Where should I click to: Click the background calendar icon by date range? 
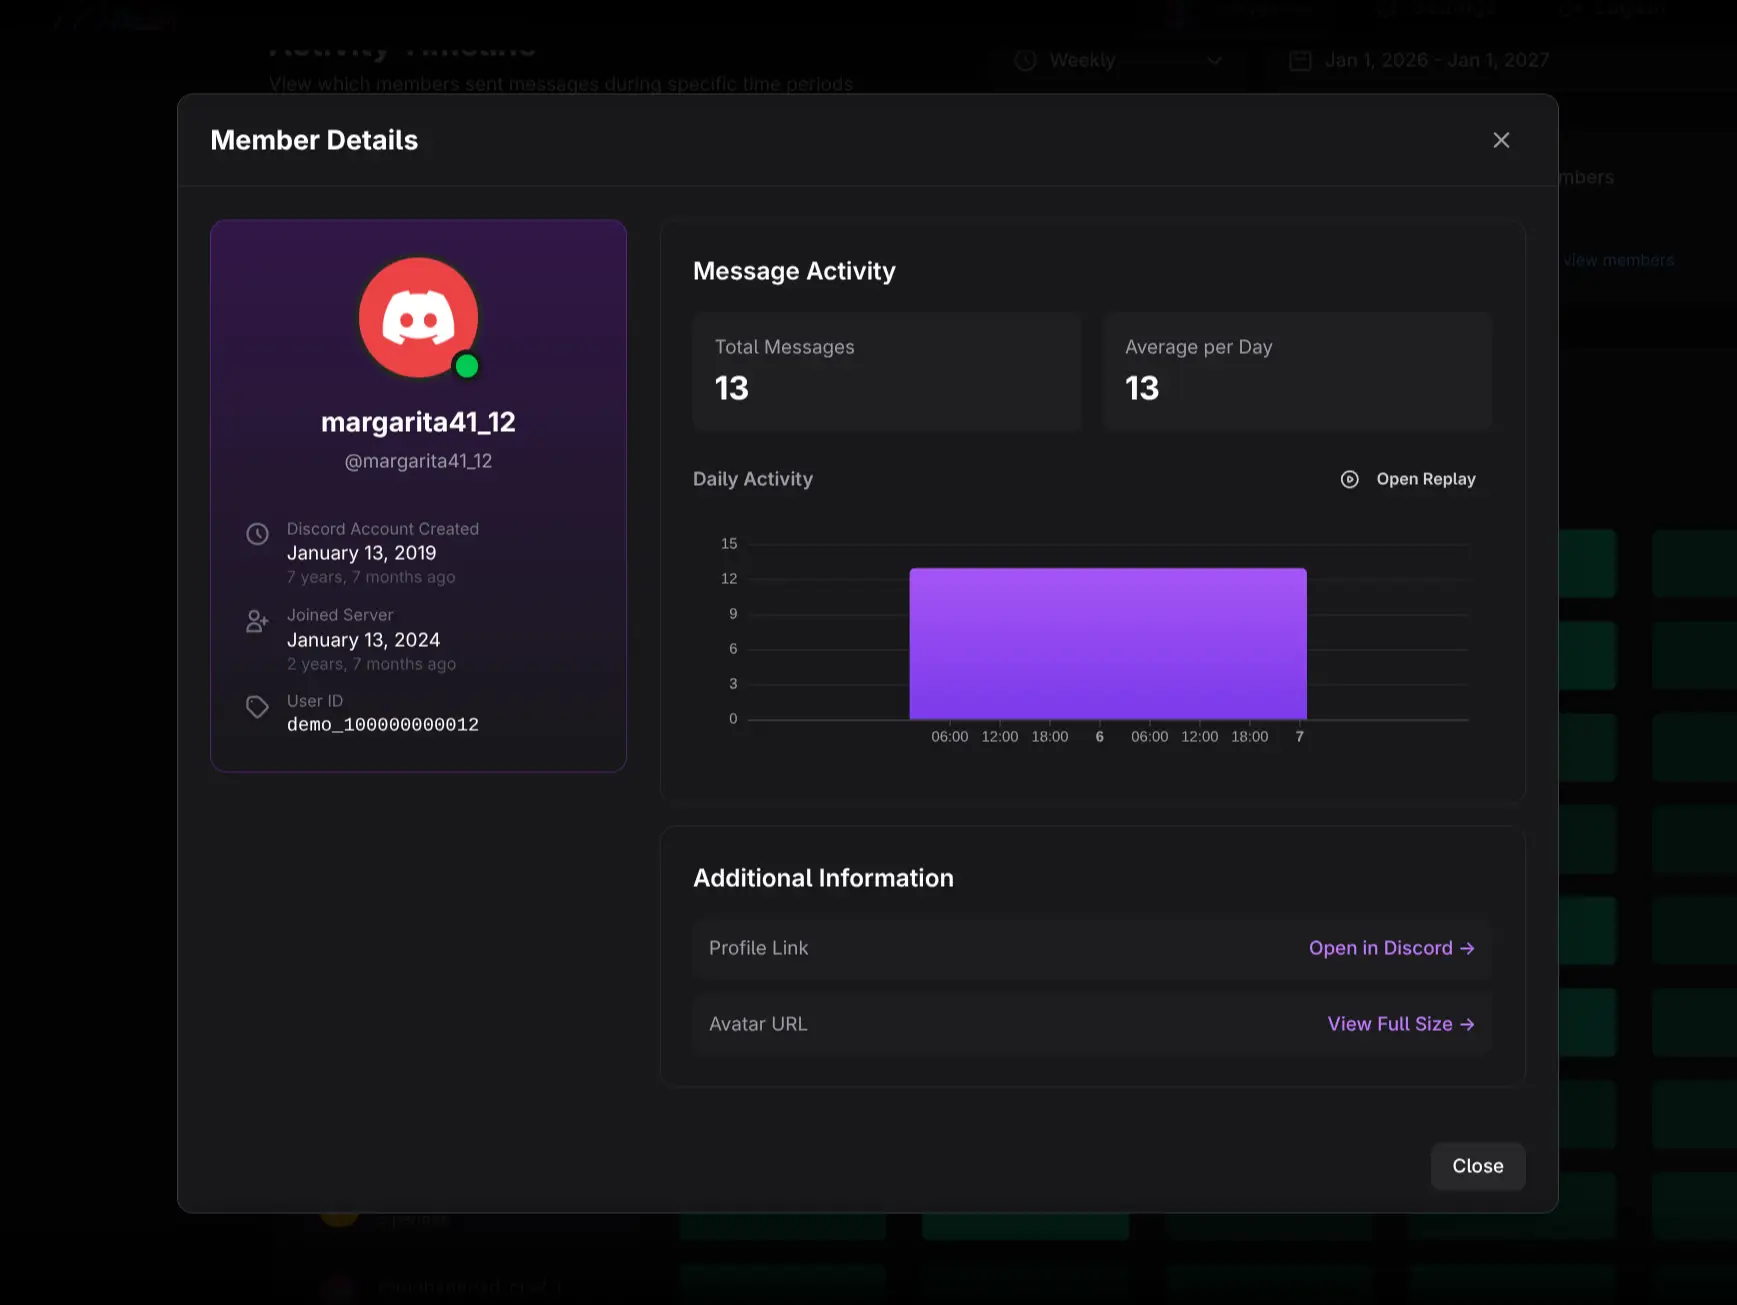coord(1300,60)
